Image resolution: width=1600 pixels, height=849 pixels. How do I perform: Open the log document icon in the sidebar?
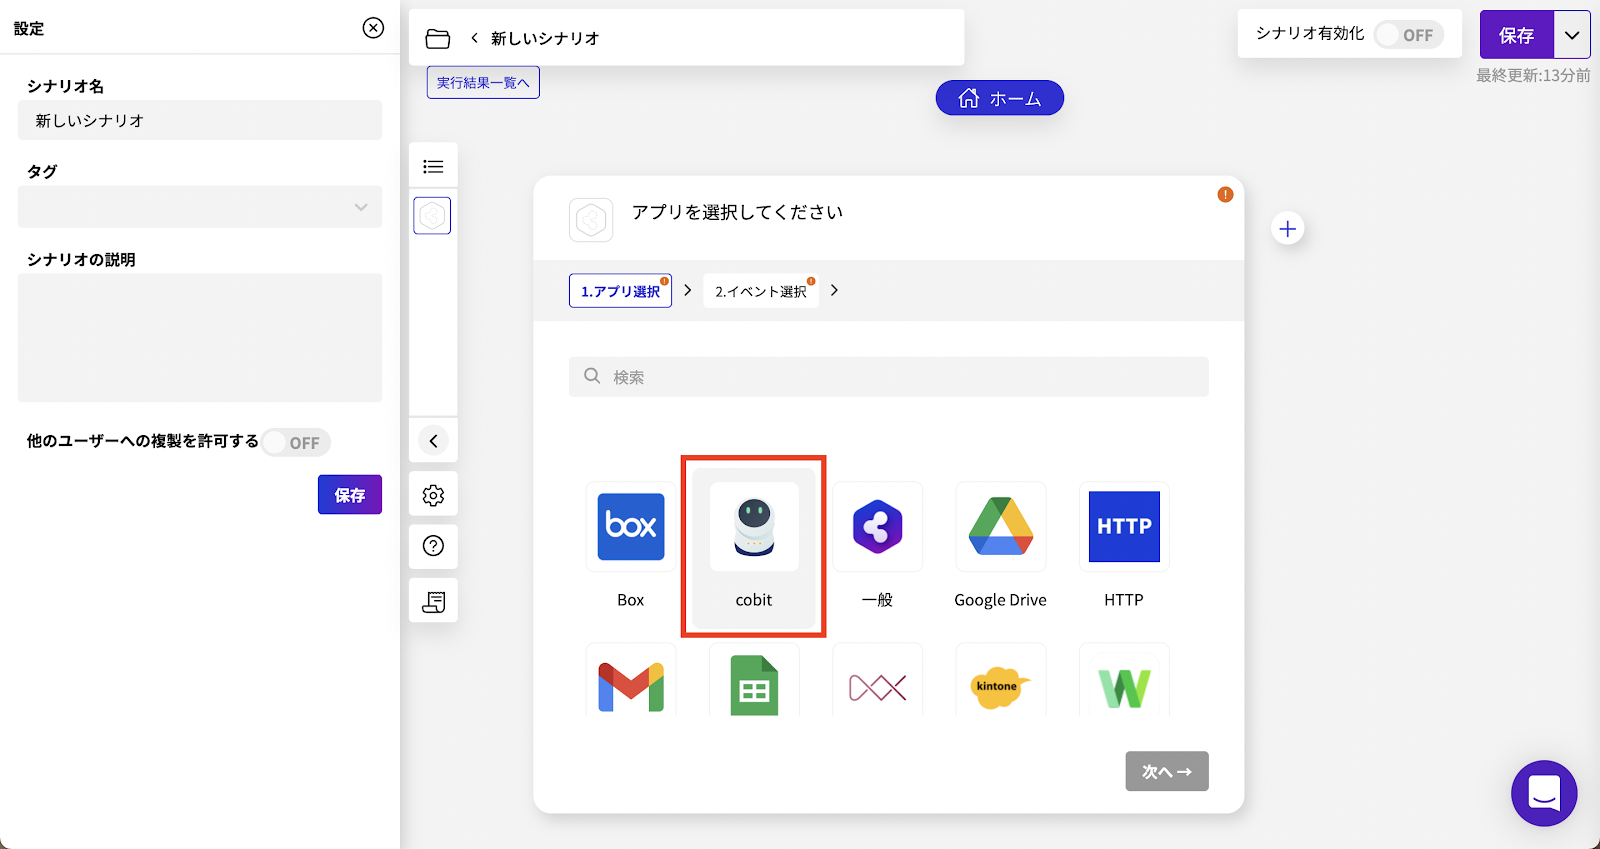point(433,601)
